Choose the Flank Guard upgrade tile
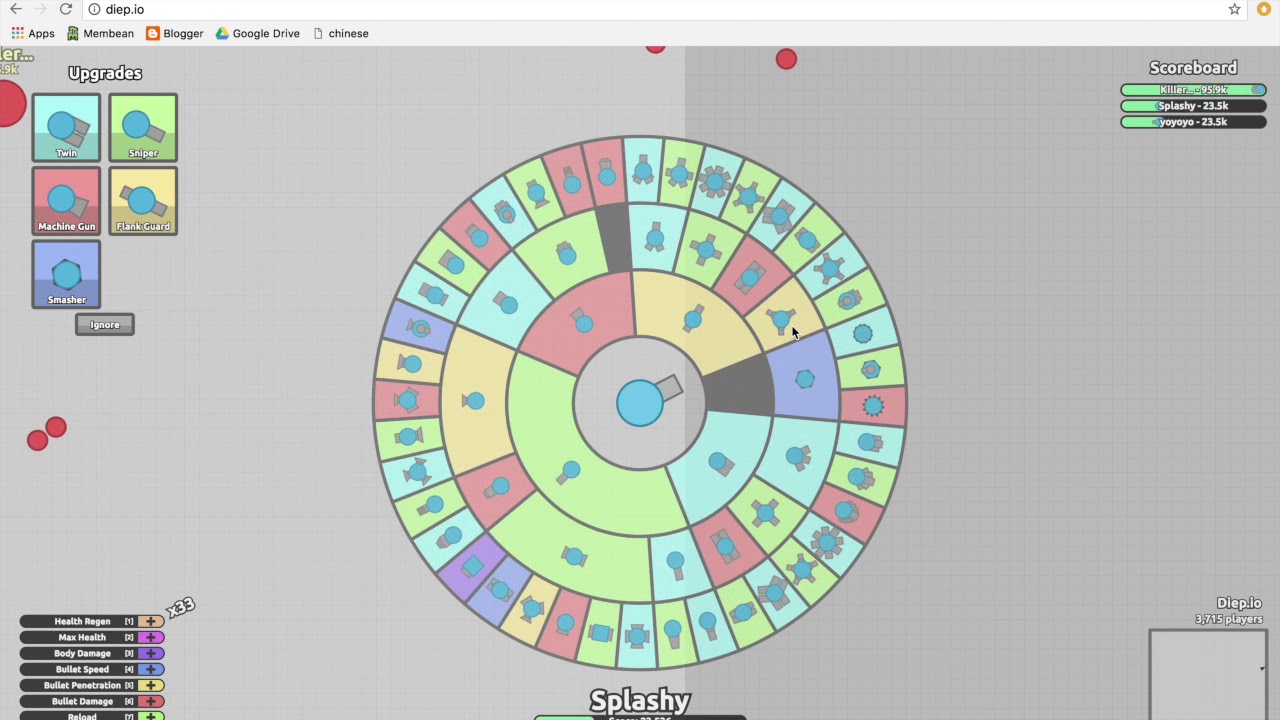The width and height of the screenshot is (1280, 720). tap(143, 201)
